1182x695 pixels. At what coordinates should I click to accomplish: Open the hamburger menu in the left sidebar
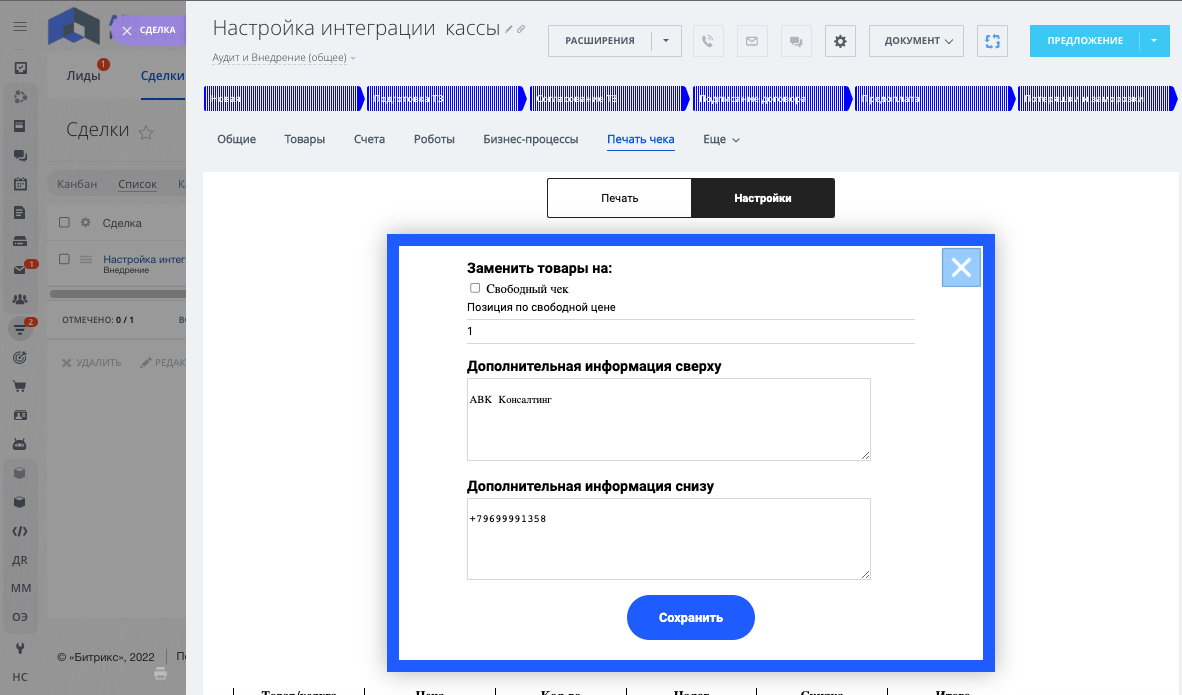click(20, 26)
